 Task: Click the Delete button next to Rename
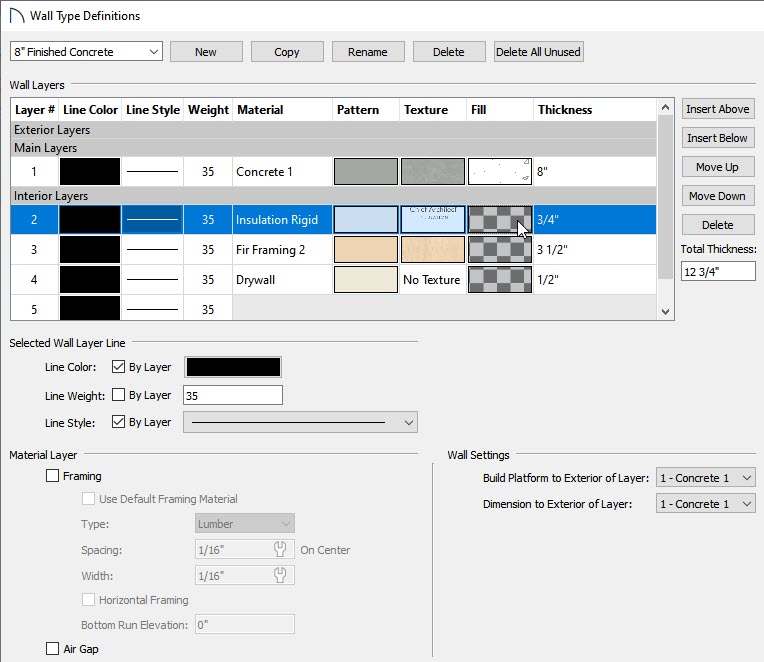[x=449, y=52]
